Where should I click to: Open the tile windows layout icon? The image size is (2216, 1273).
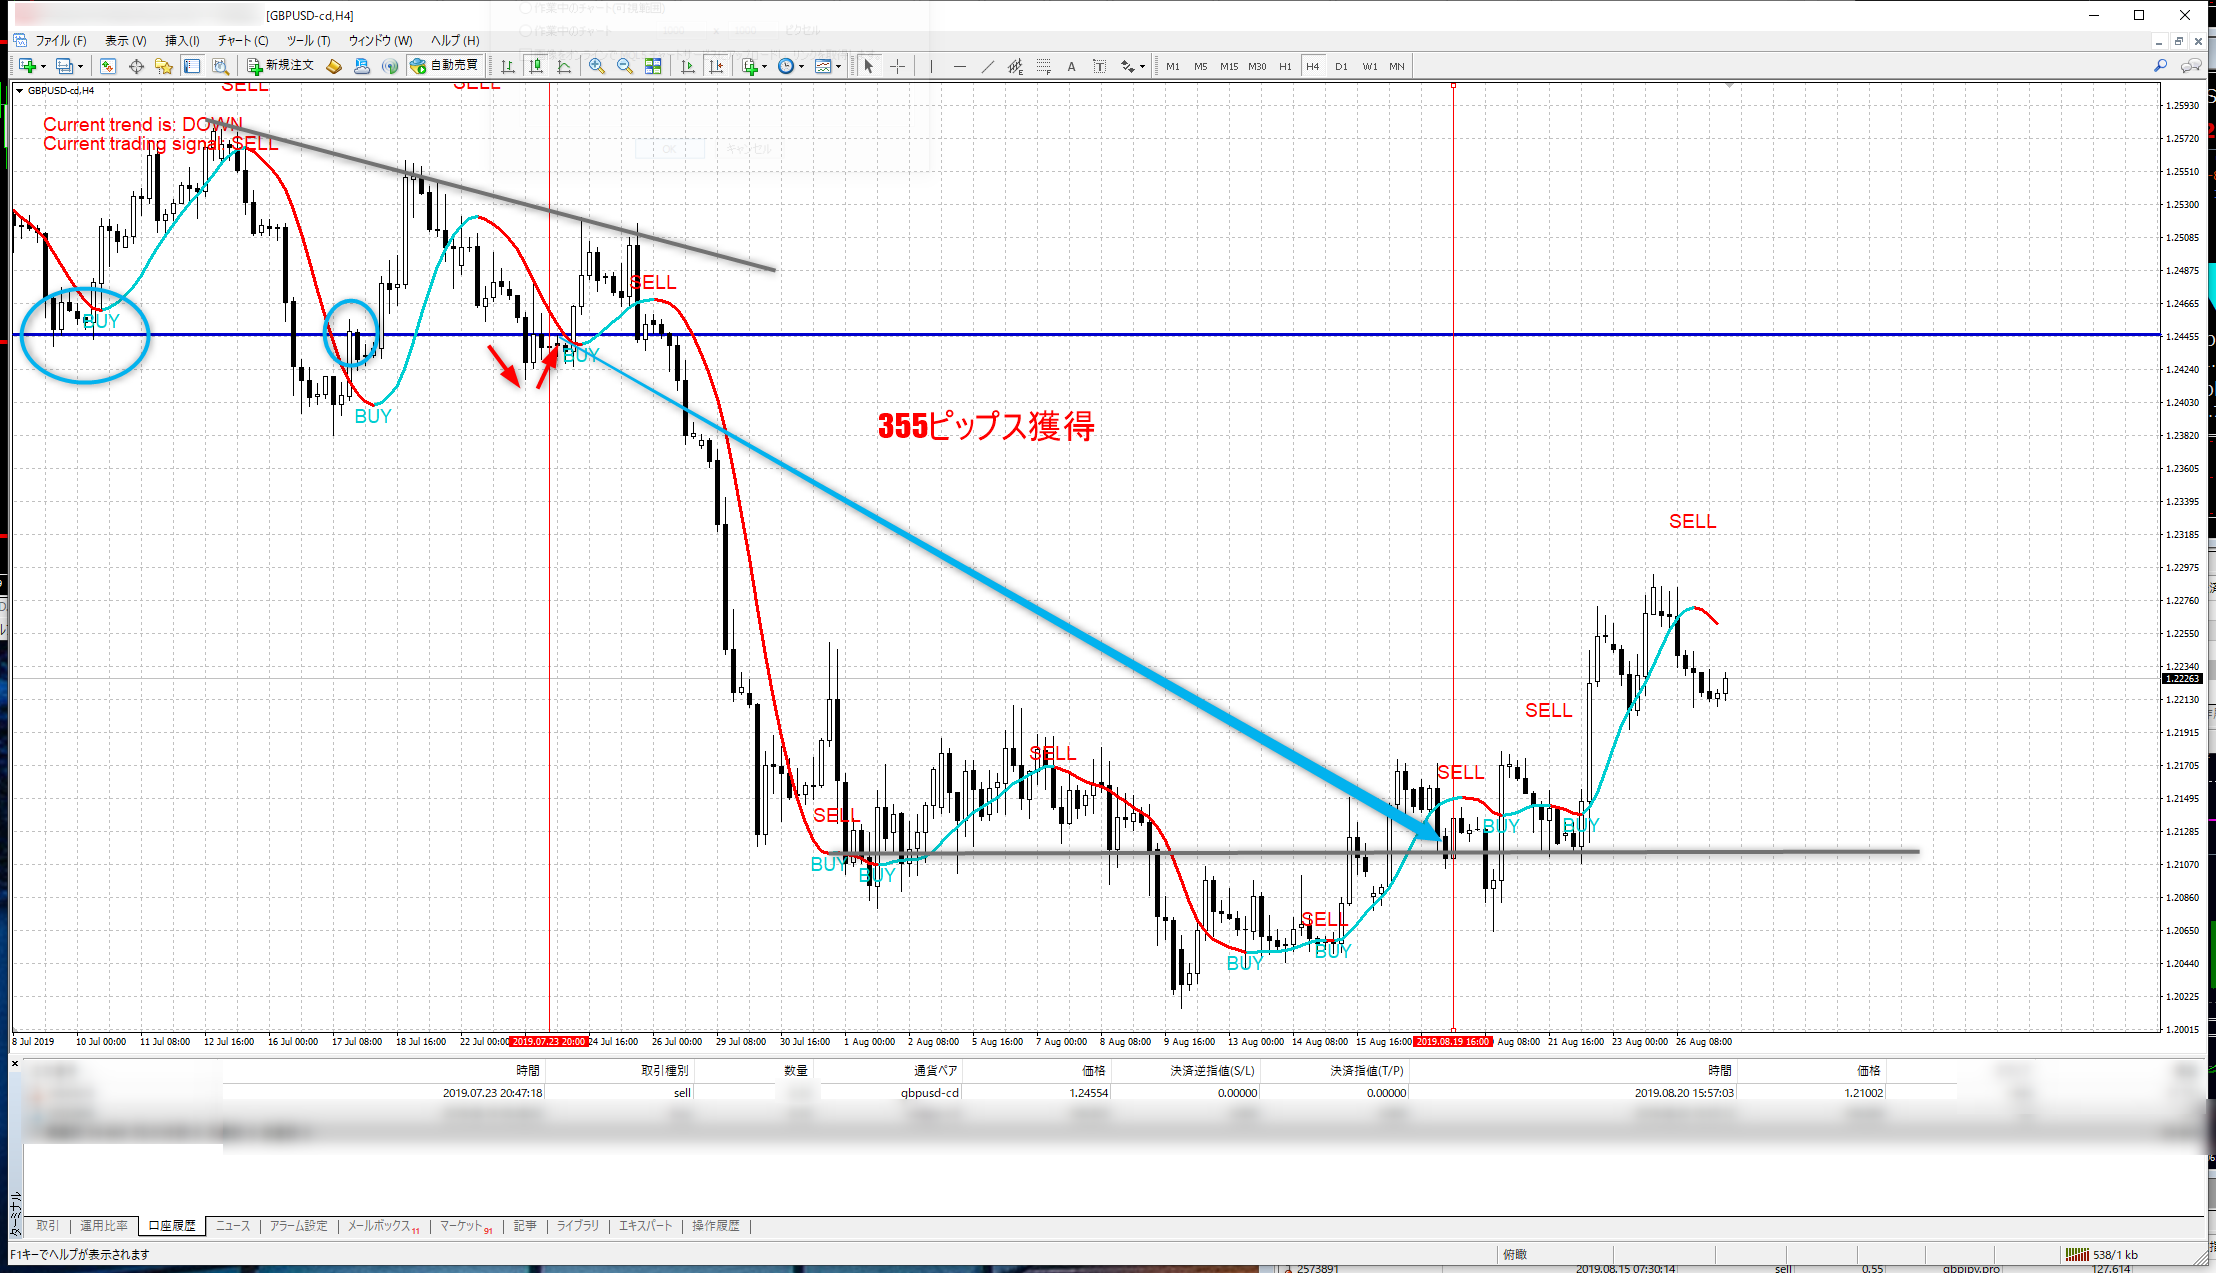tap(653, 66)
